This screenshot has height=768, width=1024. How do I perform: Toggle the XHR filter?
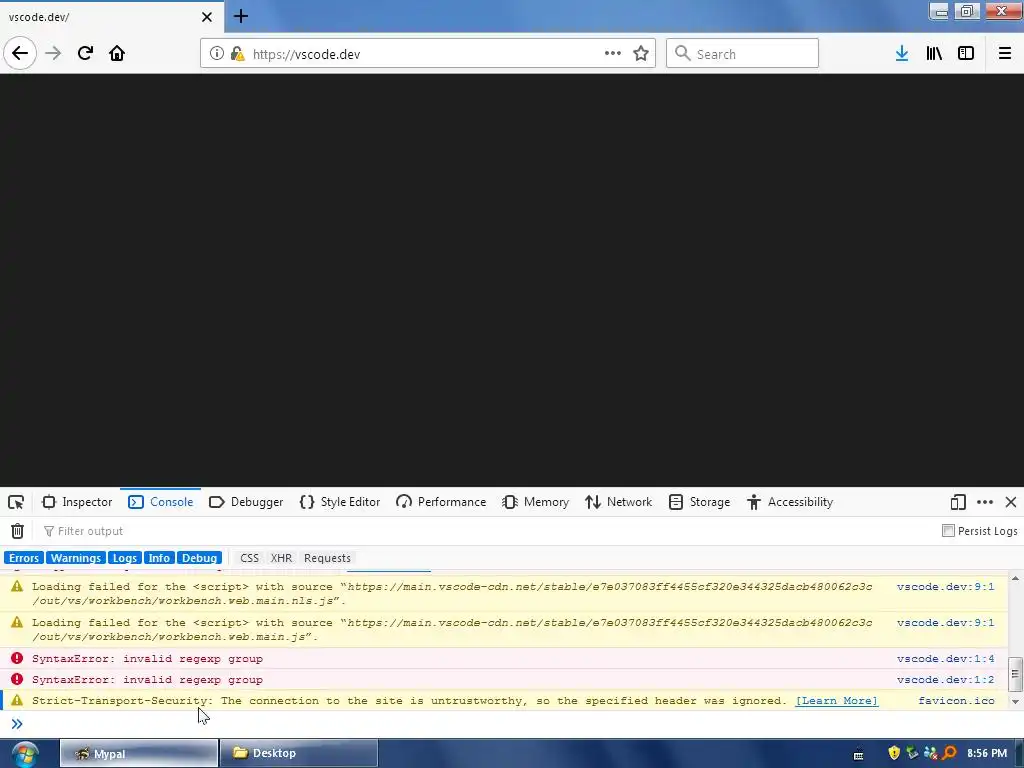(x=281, y=558)
